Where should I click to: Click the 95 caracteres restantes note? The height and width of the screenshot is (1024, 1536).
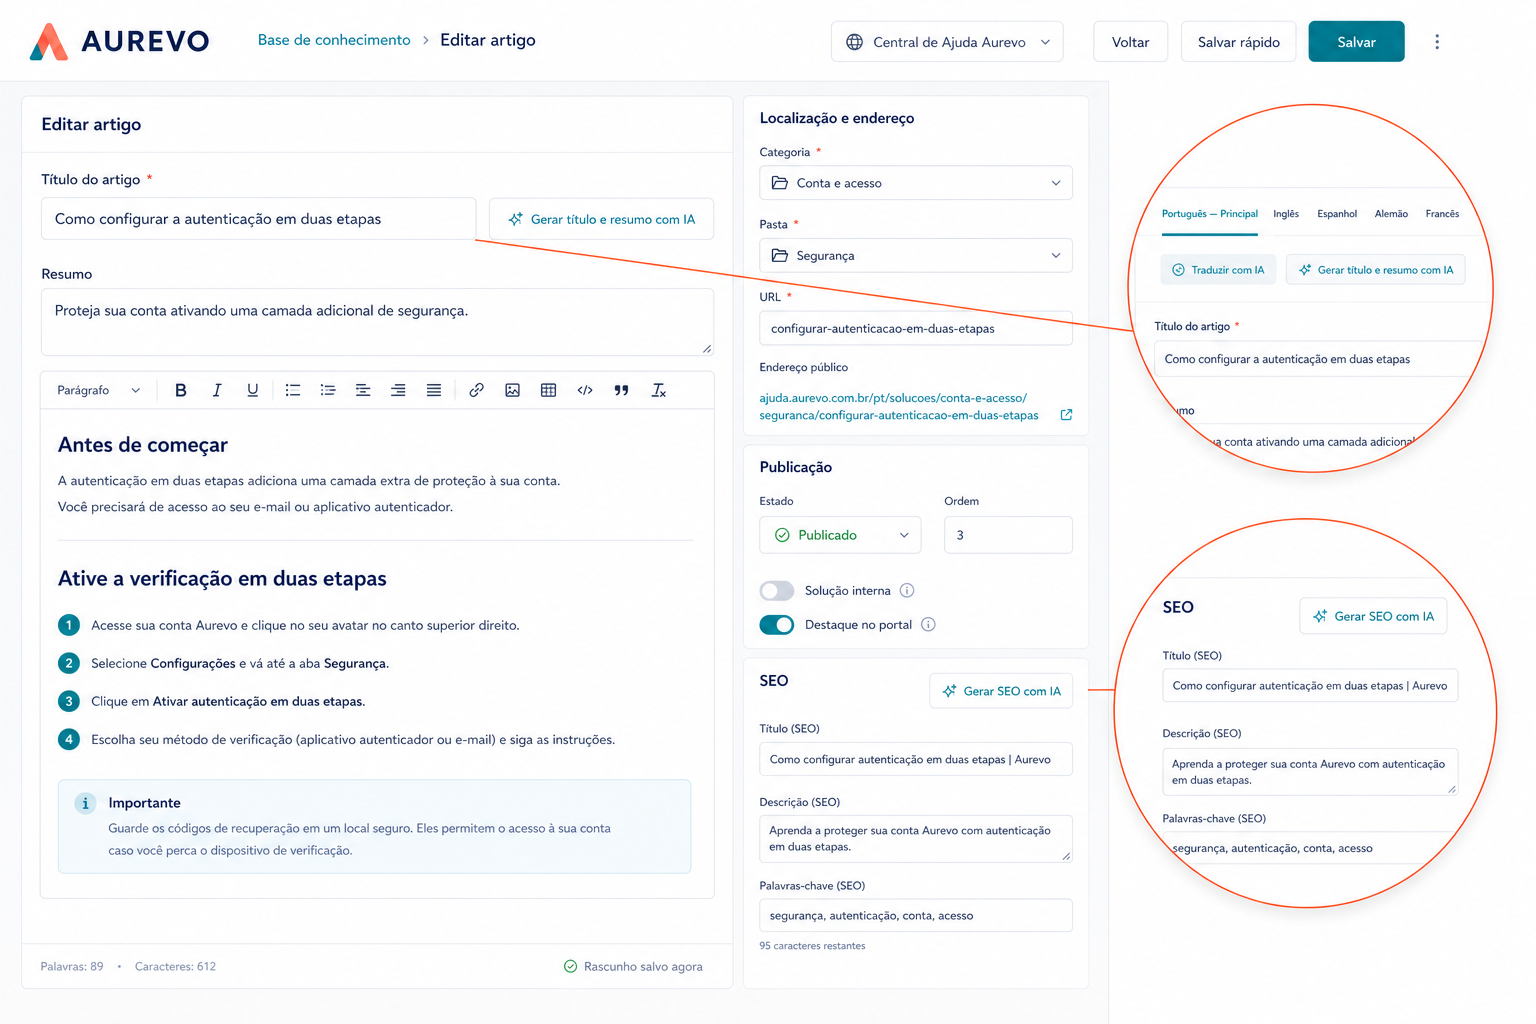pos(812,945)
